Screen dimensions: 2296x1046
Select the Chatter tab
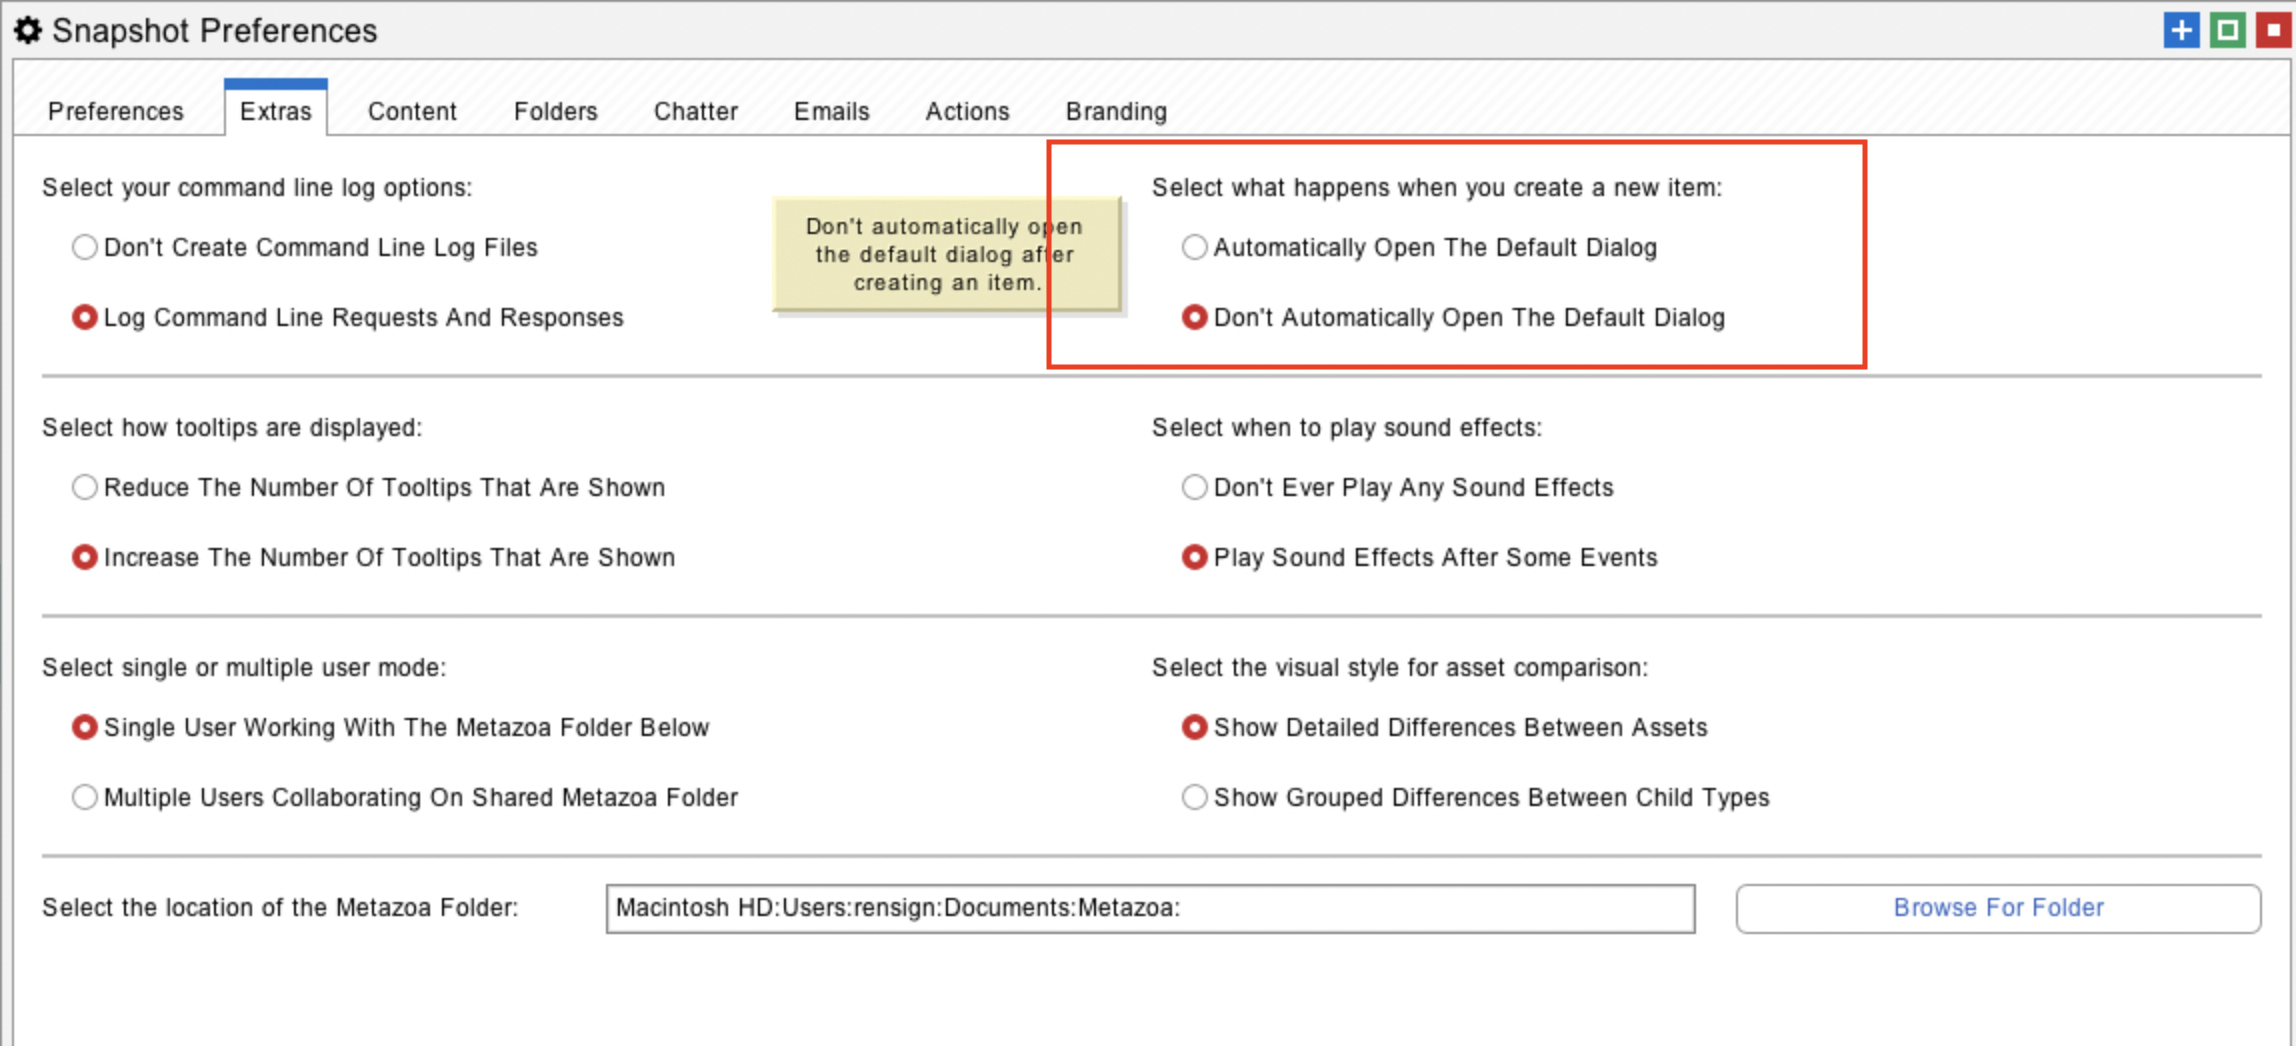tap(696, 111)
